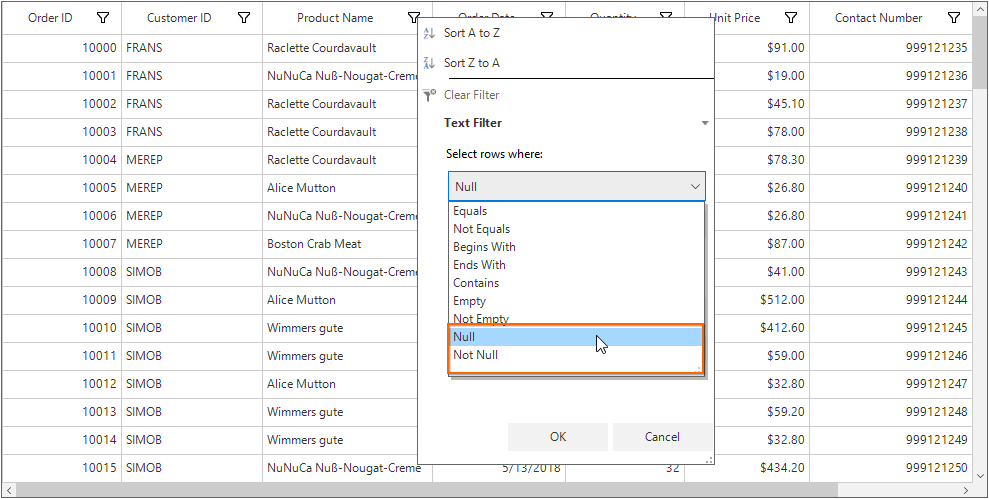This screenshot has height=499, width=989.
Task: Select MEREP cell in row 10004
Action: [x=192, y=160]
